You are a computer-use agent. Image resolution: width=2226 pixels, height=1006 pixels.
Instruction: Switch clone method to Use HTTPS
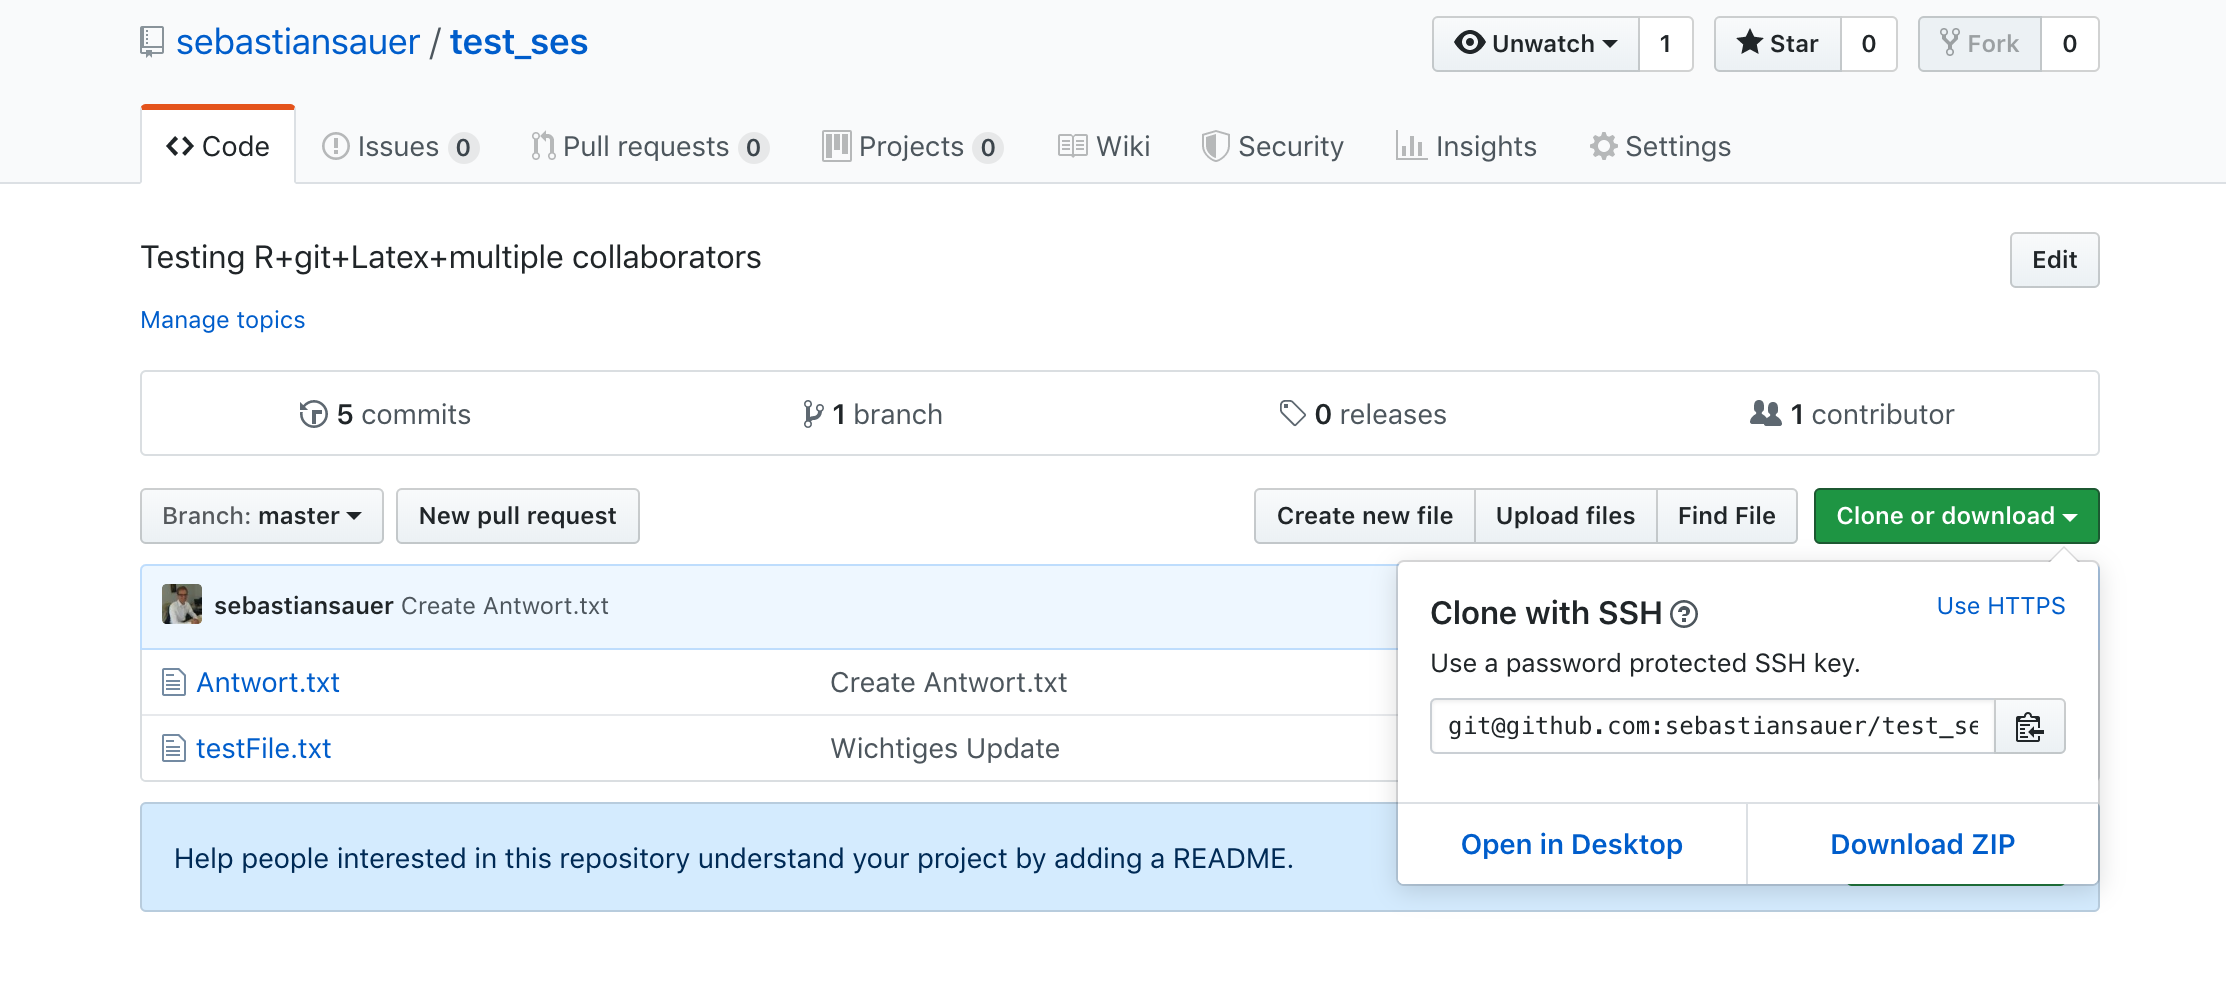(2001, 606)
